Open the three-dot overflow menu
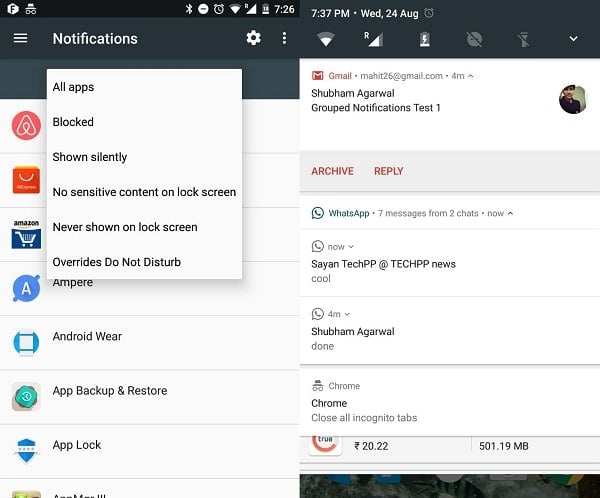 [284, 38]
